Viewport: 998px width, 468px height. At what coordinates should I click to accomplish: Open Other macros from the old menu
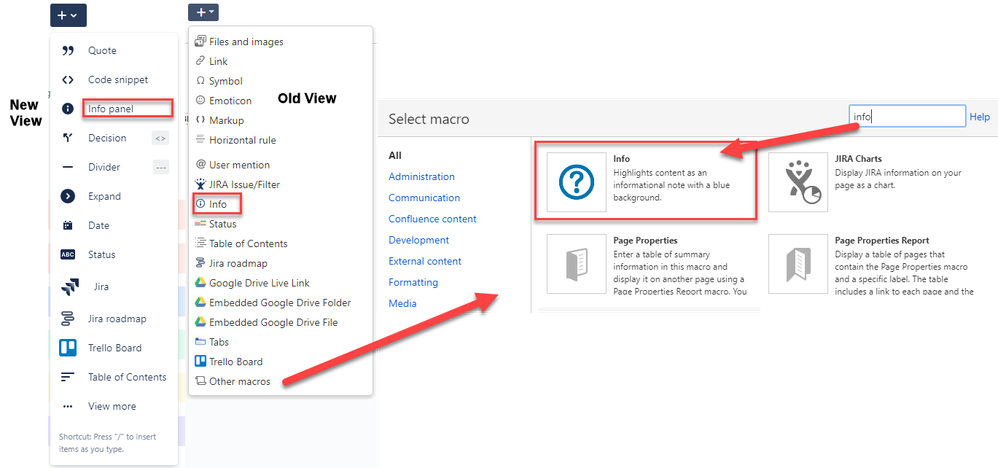[x=239, y=381]
